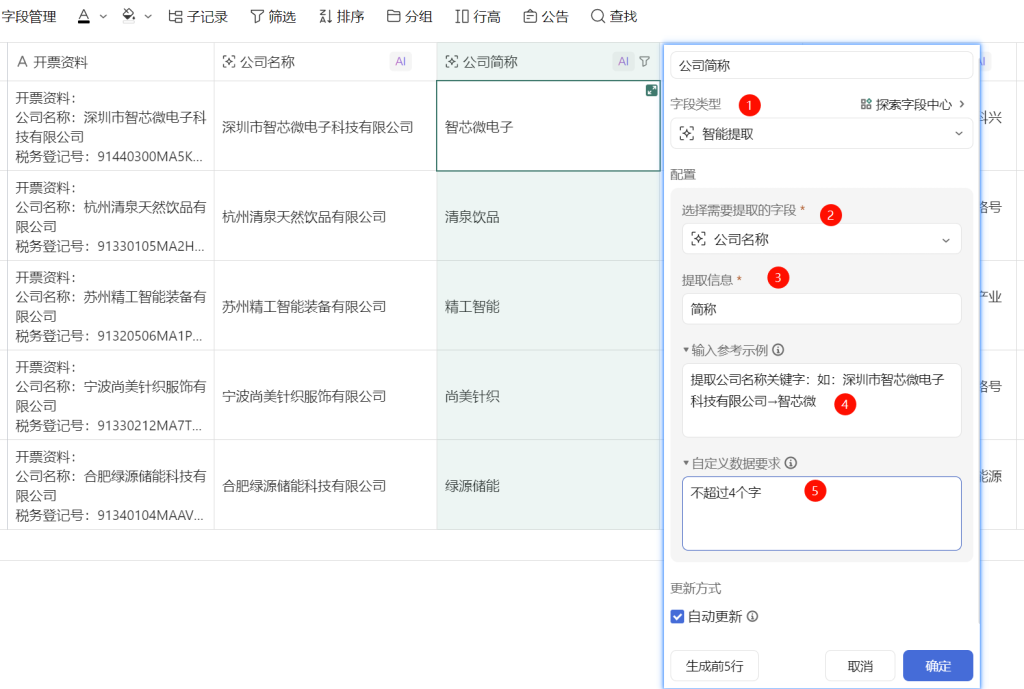This screenshot has width=1024, height=689.
Task: Open the 智能提取 field type dropdown
Action: (822, 133)
